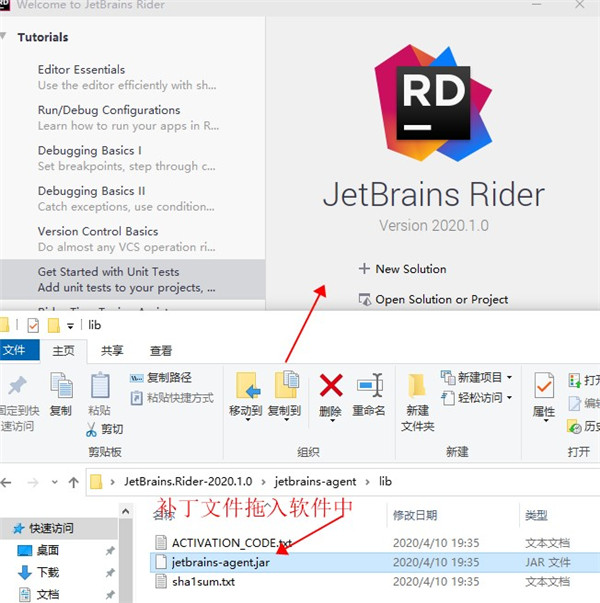Open the Editor Essentials tutorial
The image size is (600, 603).
coord(127,77)
